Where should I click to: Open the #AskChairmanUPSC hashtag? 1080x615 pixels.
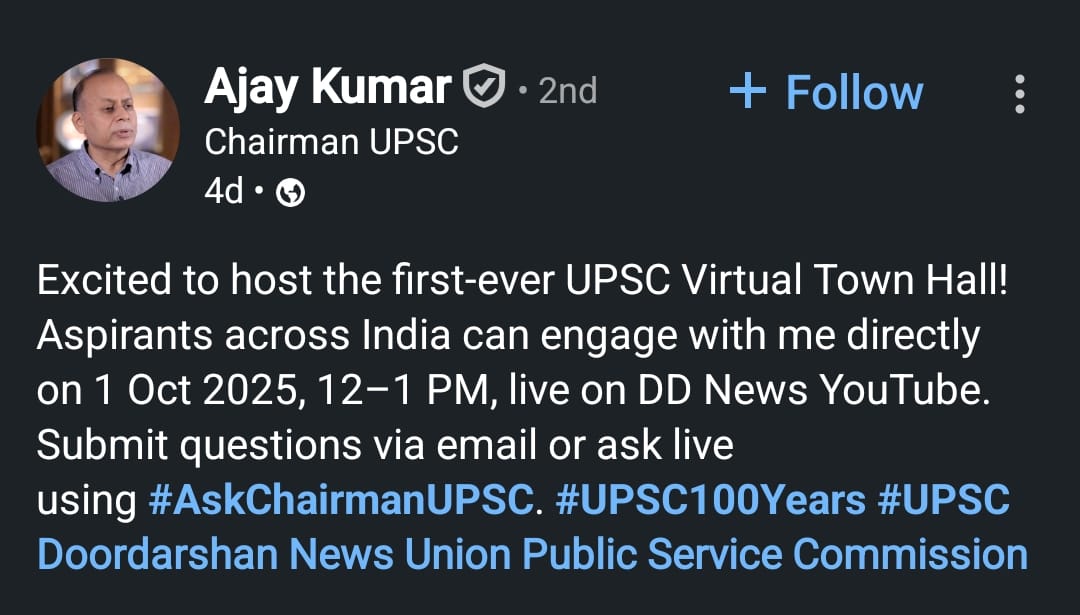(x=339, y=500)
